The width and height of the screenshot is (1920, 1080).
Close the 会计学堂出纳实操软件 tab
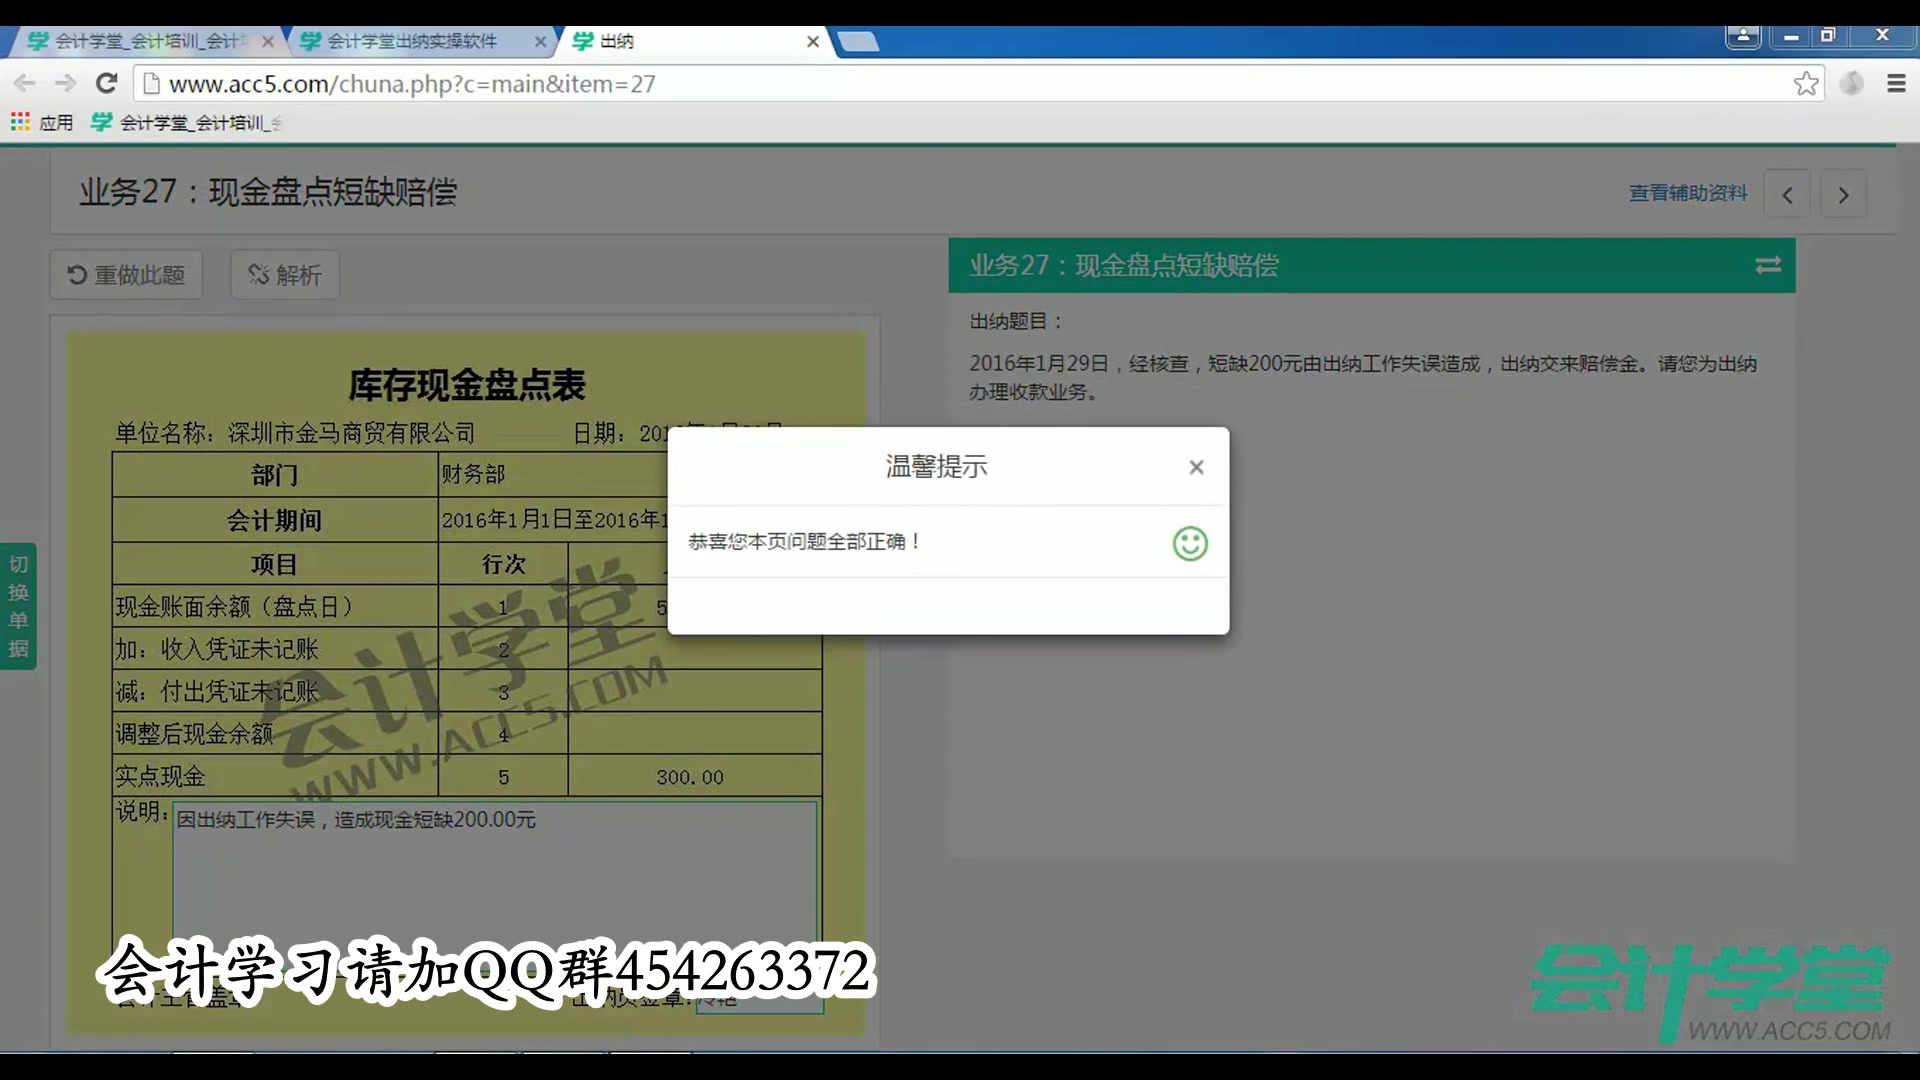pyautogui.click(x=540, y=41)
